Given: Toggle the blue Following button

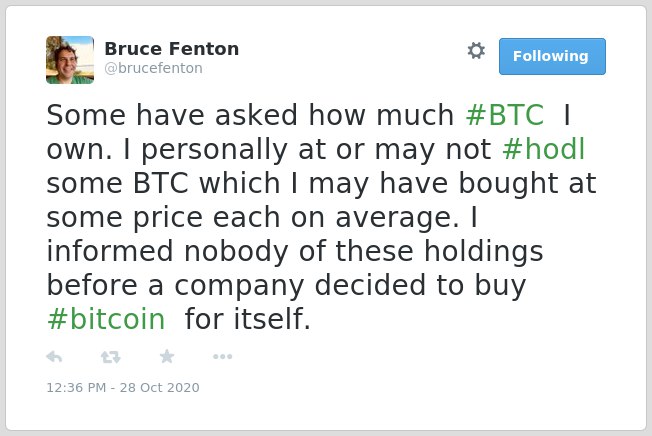Looking at the screenshot, I should pyautogui.click(x=552, y=57).
